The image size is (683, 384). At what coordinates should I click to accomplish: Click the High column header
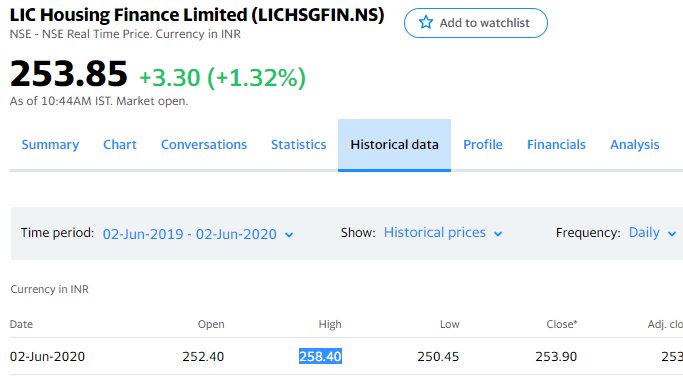(x=330, y=324)
